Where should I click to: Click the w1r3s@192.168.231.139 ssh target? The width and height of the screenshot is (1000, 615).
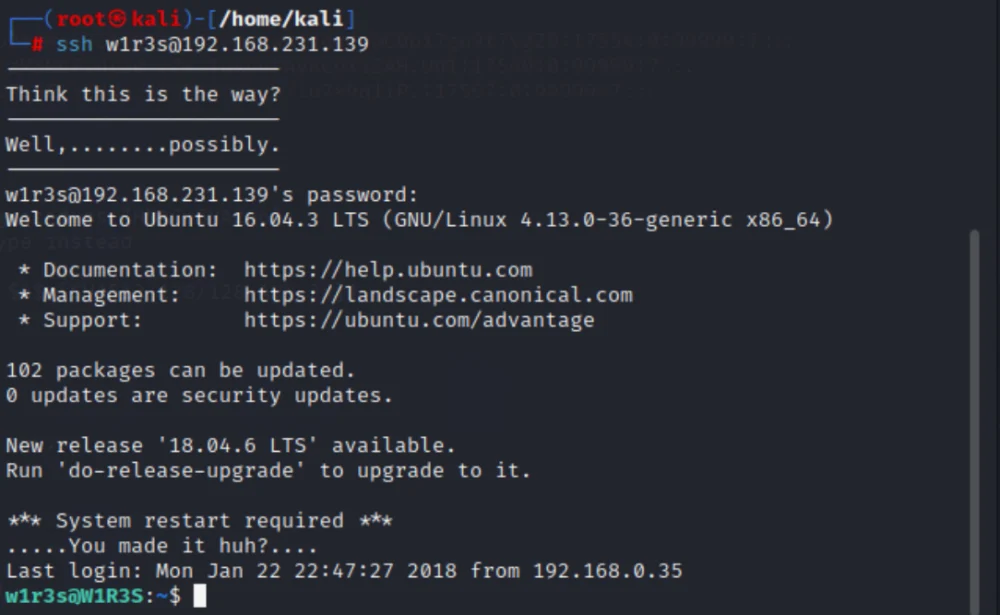[x=237, y=44]
